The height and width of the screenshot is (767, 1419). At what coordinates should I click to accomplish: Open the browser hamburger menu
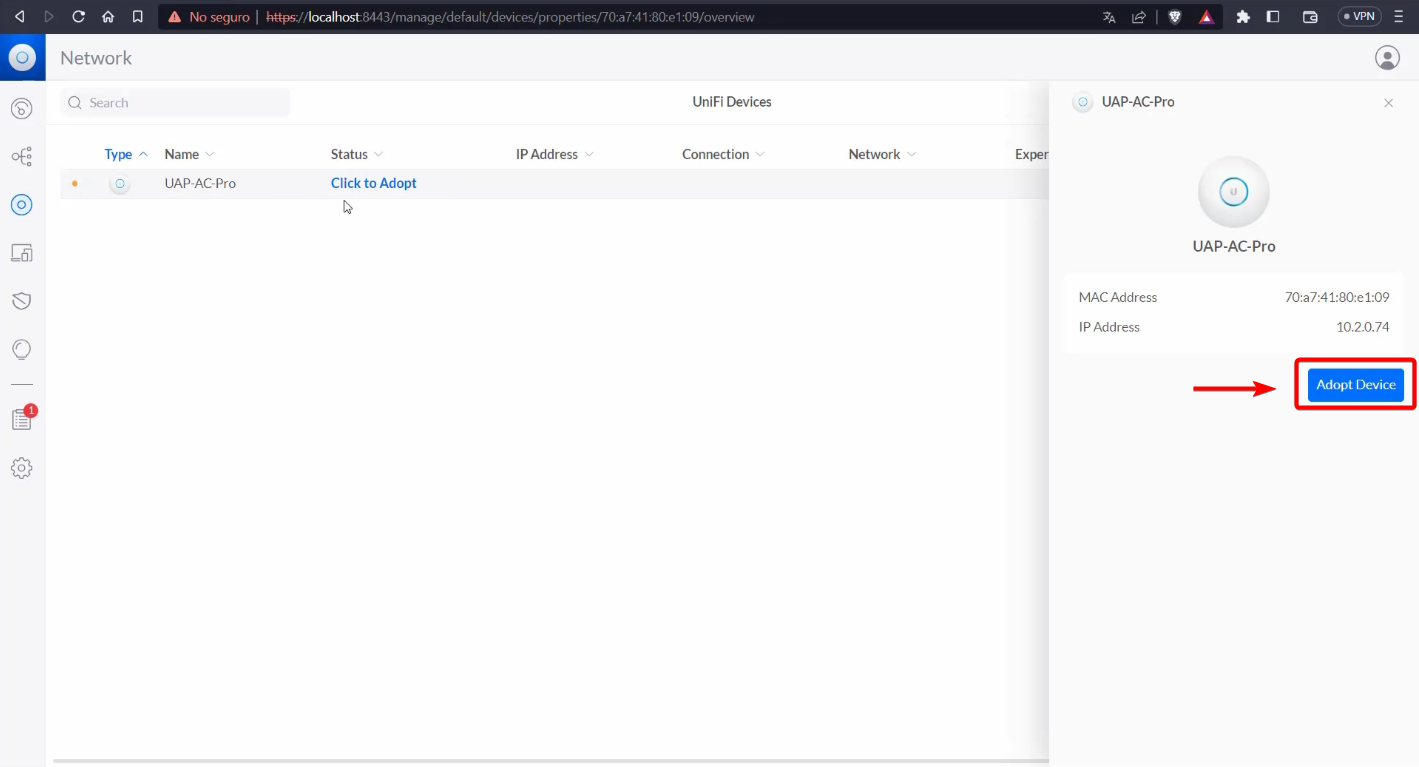[x=1399, y=17]
